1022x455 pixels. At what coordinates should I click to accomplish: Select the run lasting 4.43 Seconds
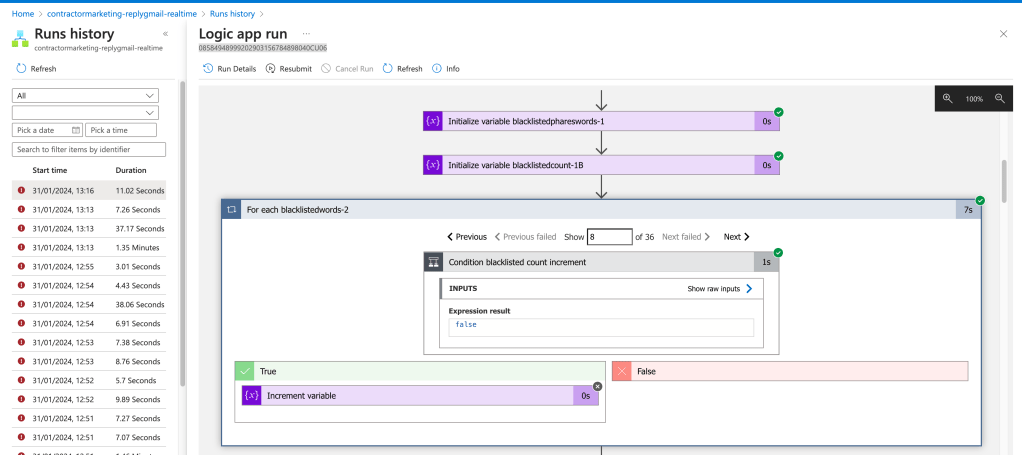(89, 286)
